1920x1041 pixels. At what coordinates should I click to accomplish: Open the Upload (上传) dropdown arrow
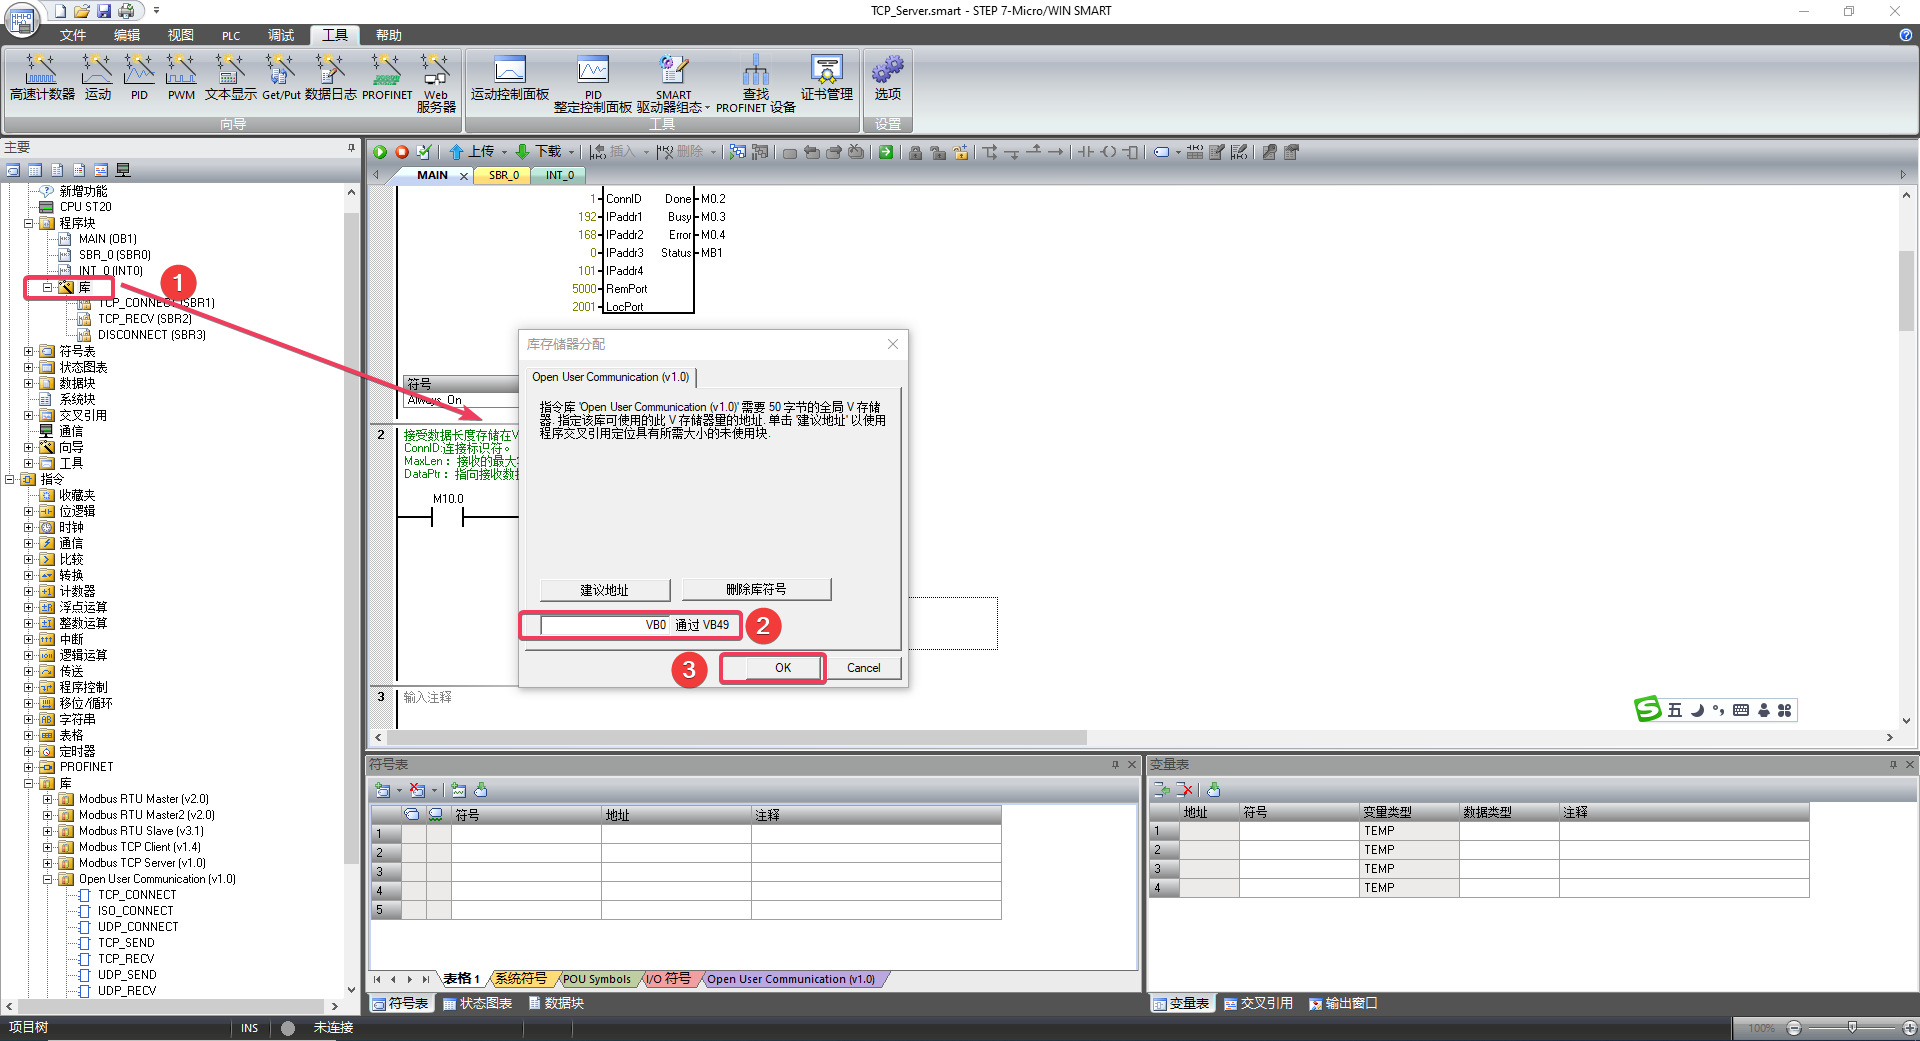(x=504, y=153)
